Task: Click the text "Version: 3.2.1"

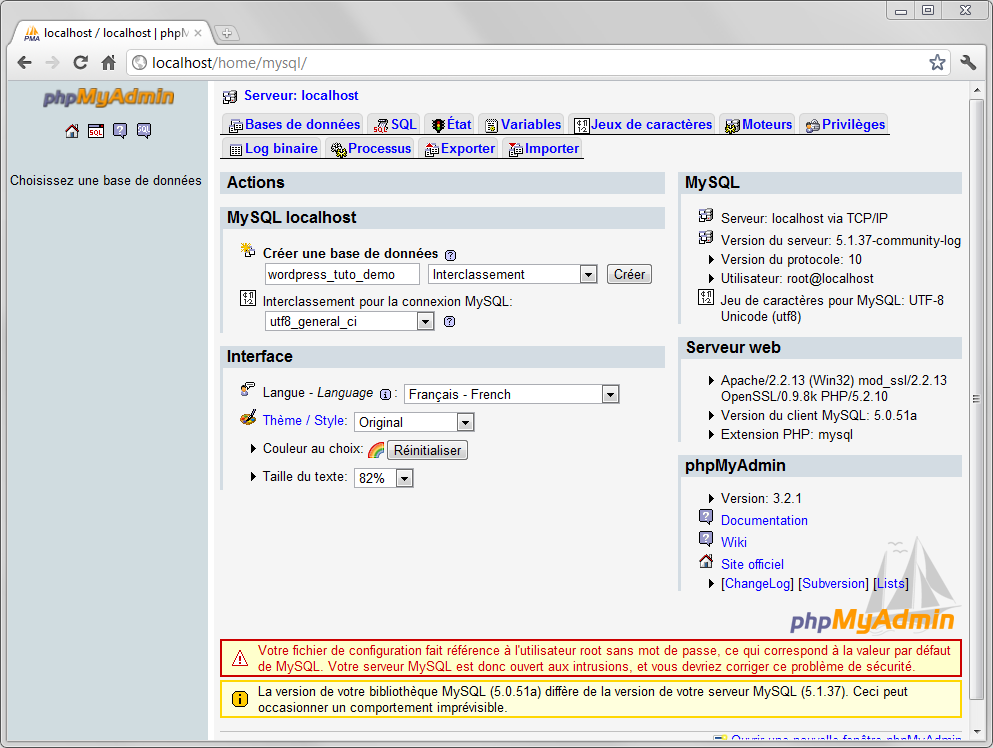Action: pos(761,498)
